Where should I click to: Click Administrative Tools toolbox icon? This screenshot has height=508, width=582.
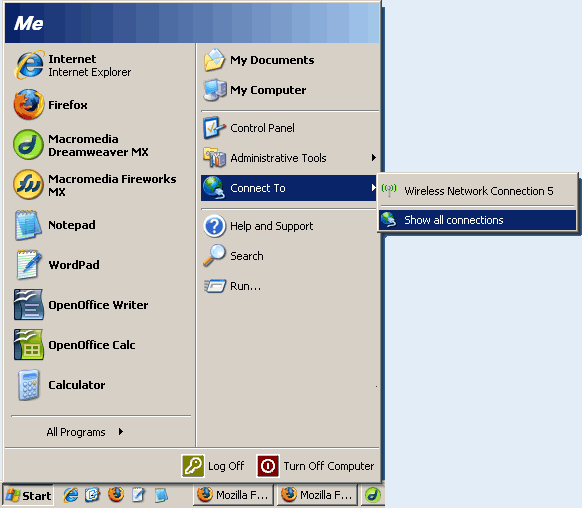(214, 158)
